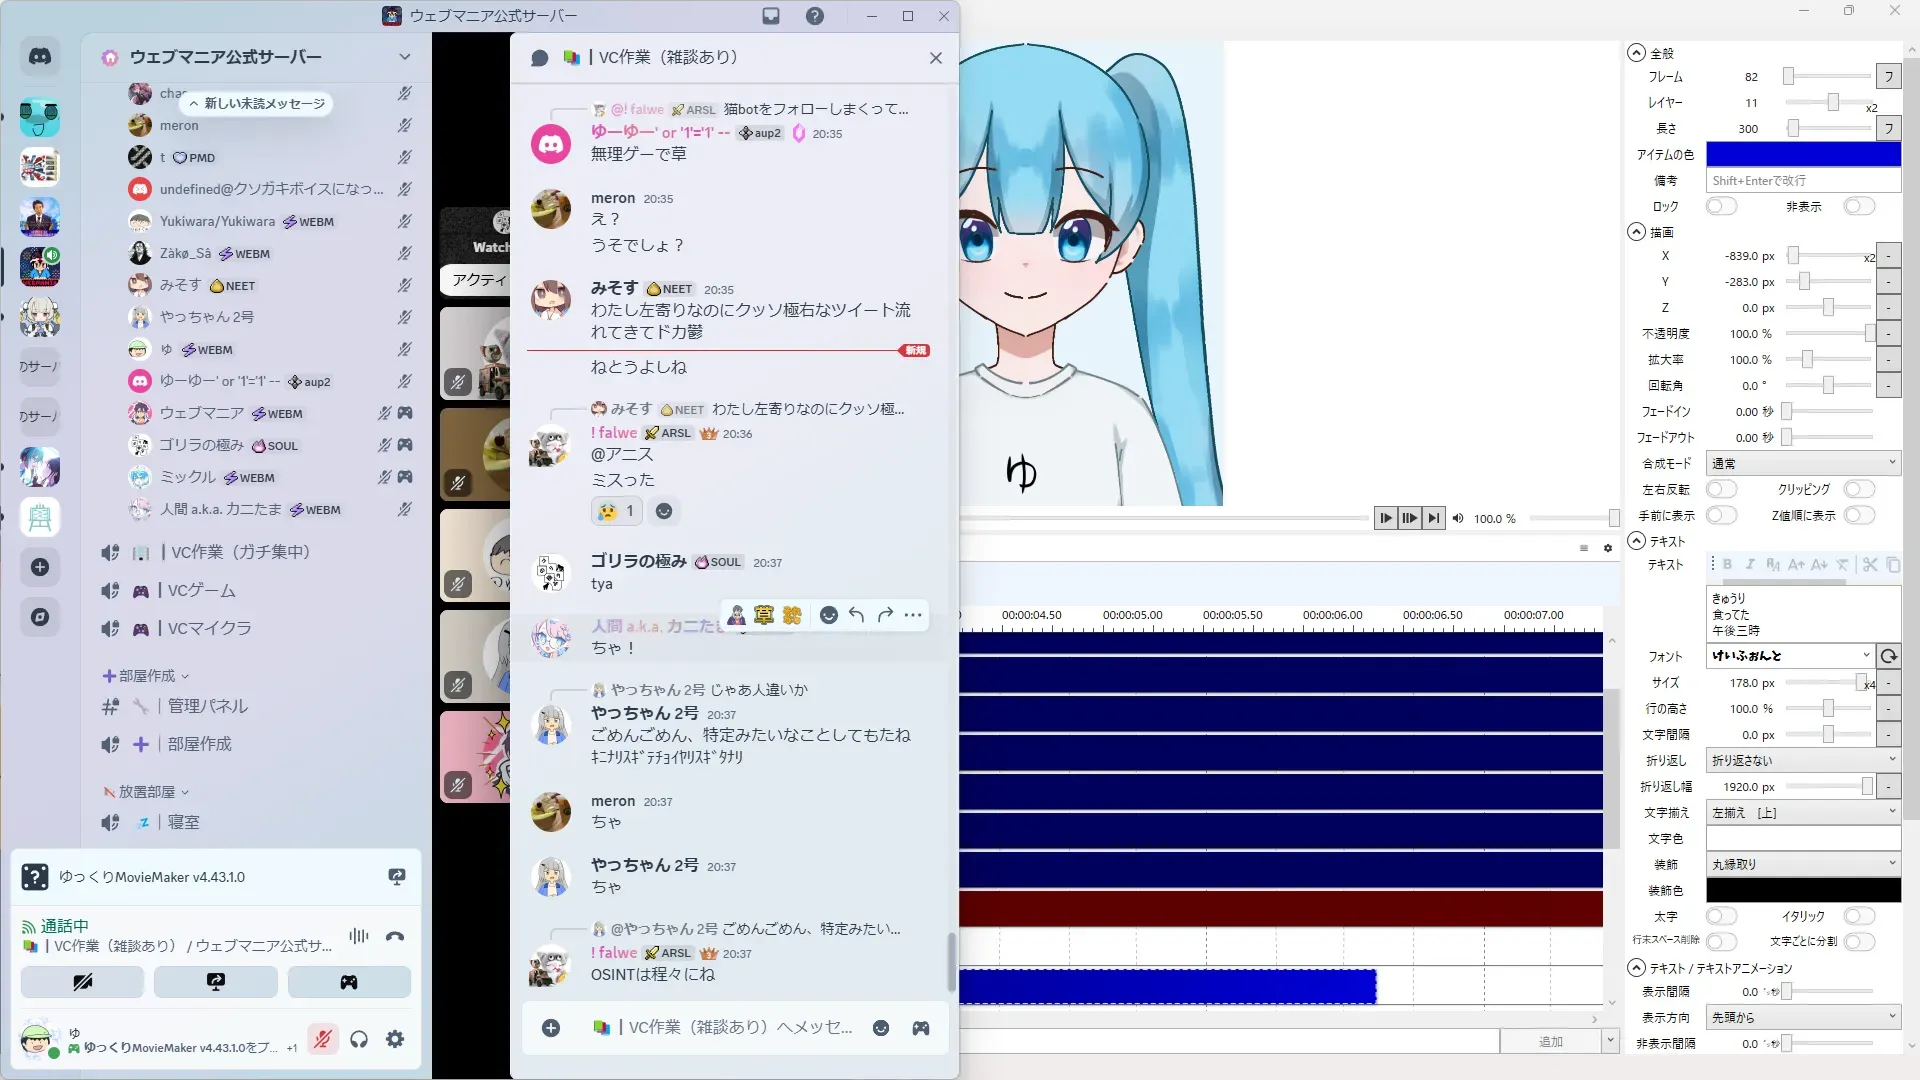The width and height of the screenshot is (1920, 1080).
Task: Expand server name header menu
Action: point(404,57)
